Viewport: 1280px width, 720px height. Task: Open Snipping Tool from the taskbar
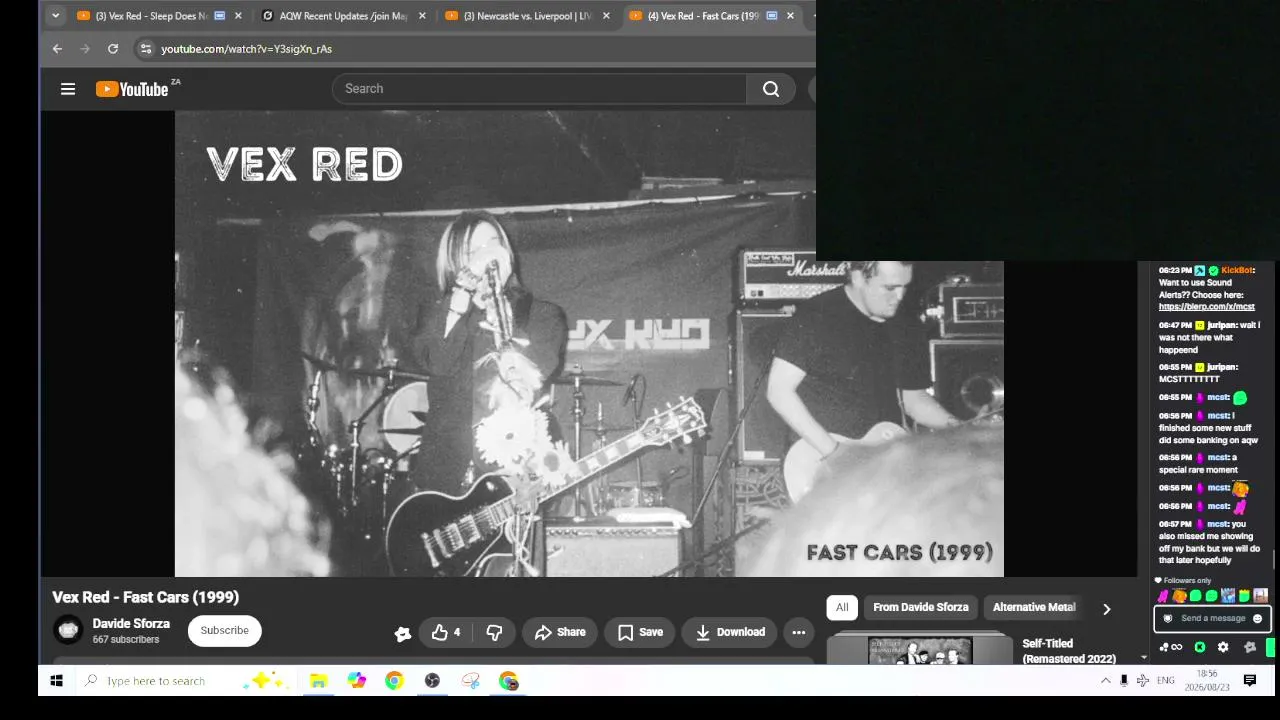point(471,681)
